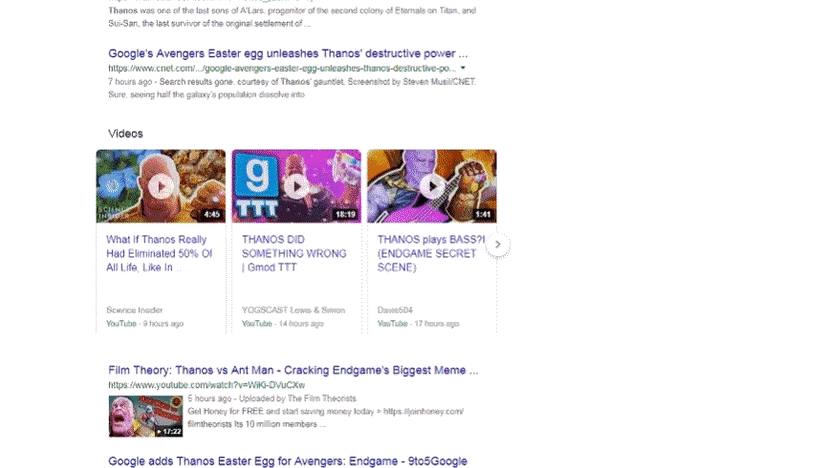This screenshot has width=830, height=468.
Task: Click the 'Thanos was one of the last sons' snippet
Action: tap(292, 17)
